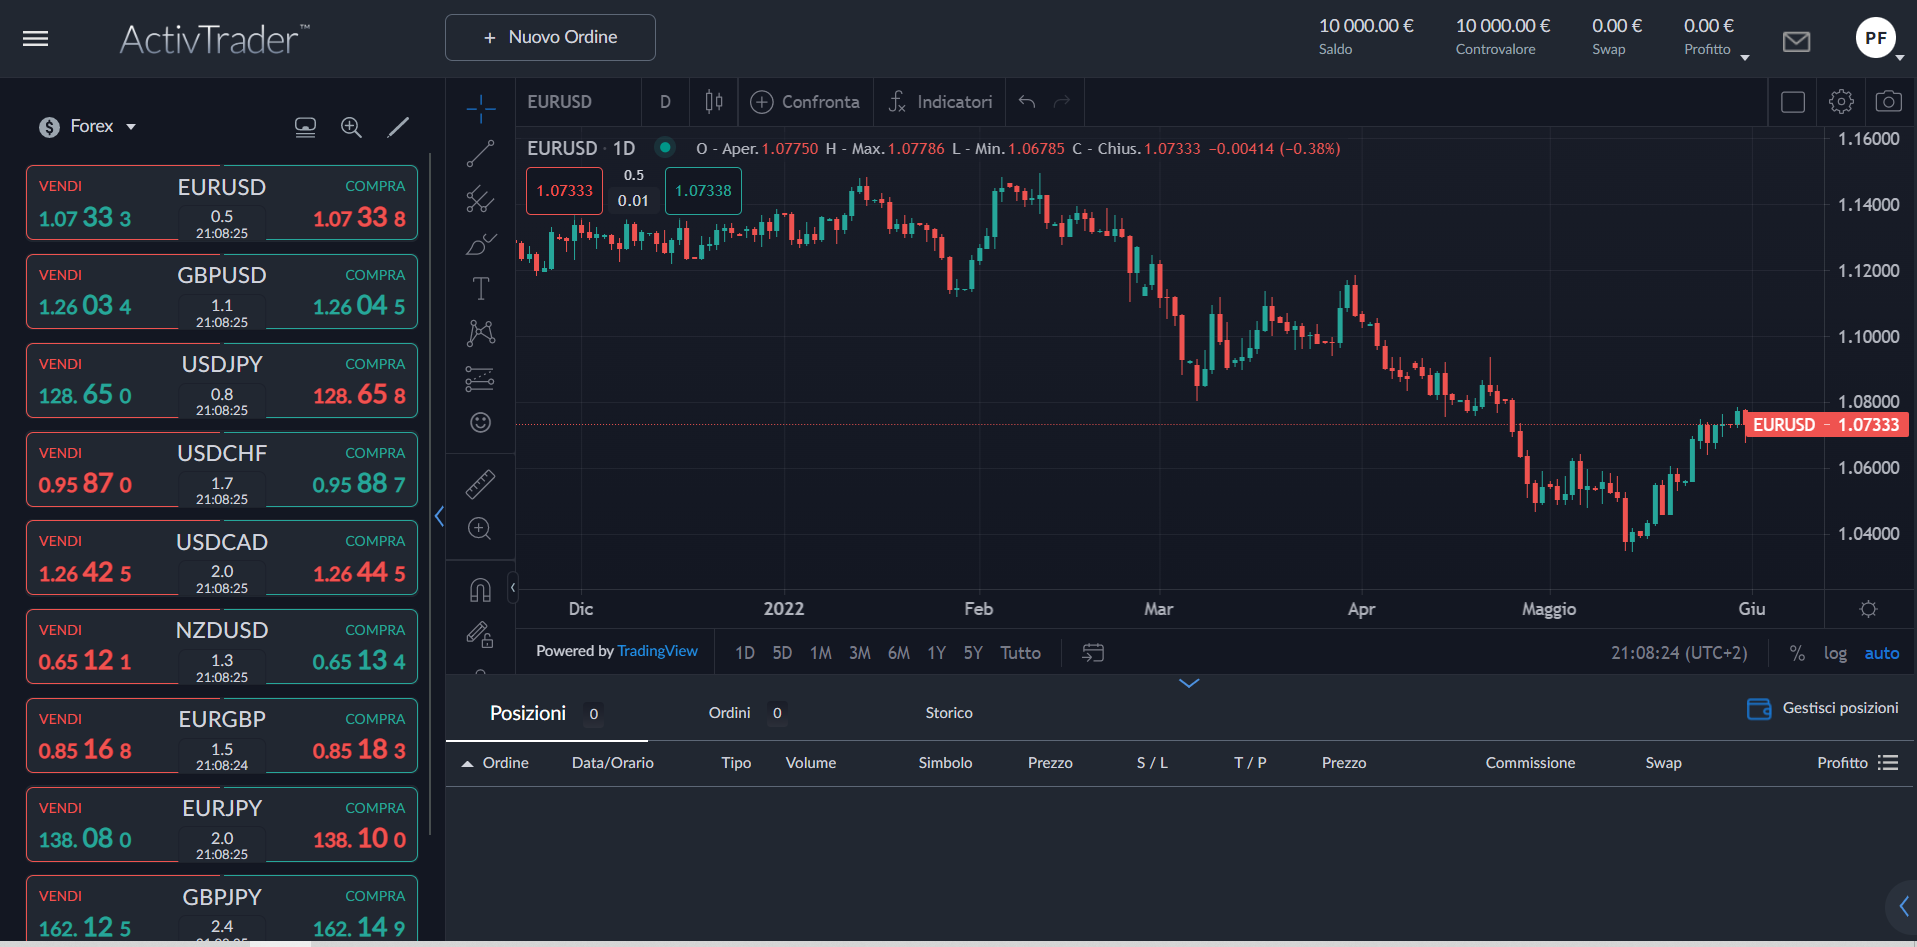Take a chart snapshot with camera icon

(x=1888, y=102)
